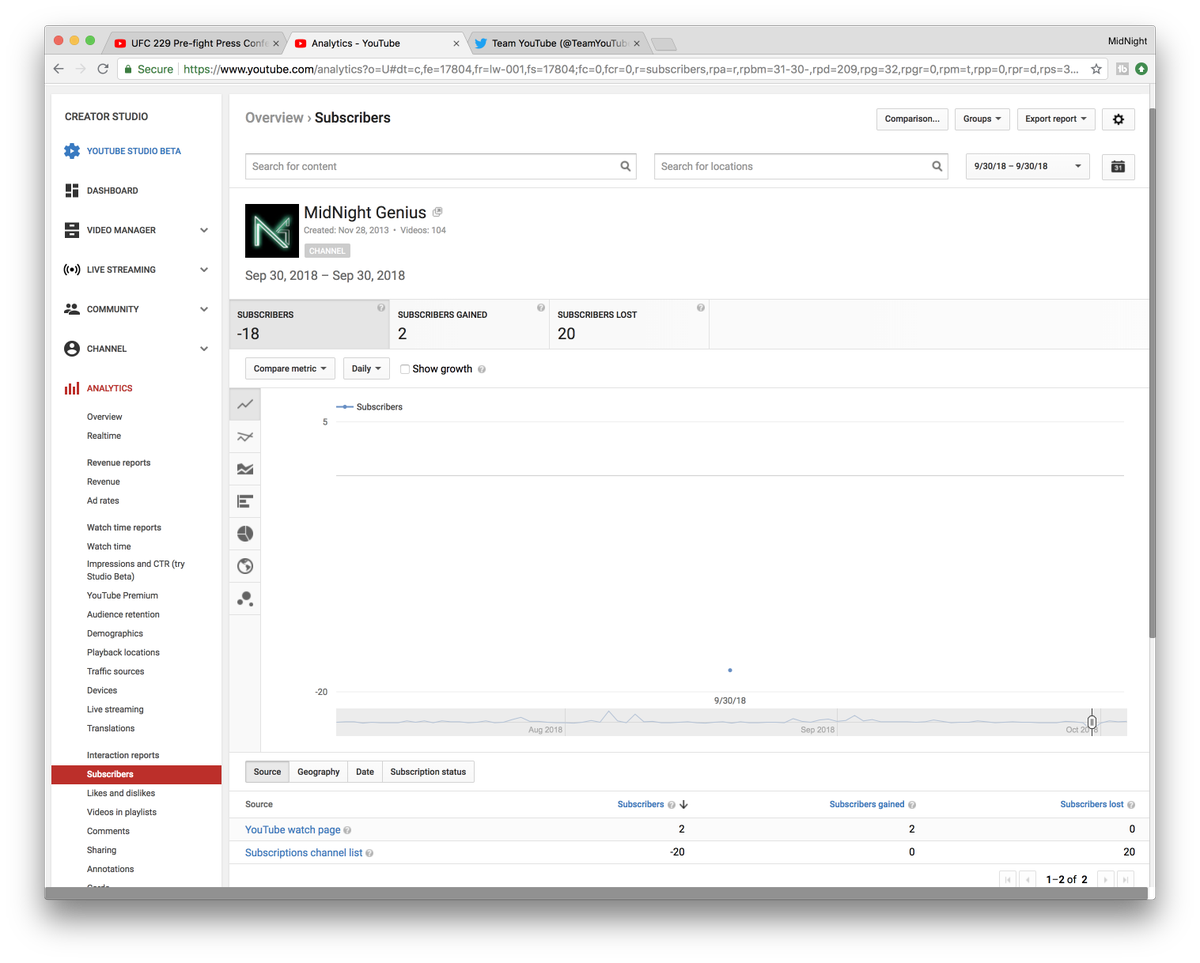The width and height of the screenshot is (1200, 963).
Task: Select the multi-line chart icon
Action: [x=245, y=437]
